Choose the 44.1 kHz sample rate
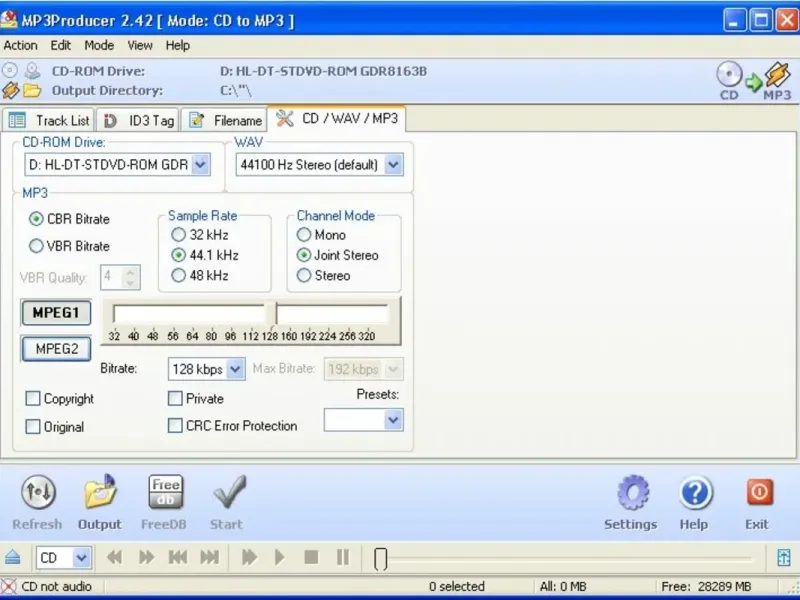800x600 pixels. 178,255
